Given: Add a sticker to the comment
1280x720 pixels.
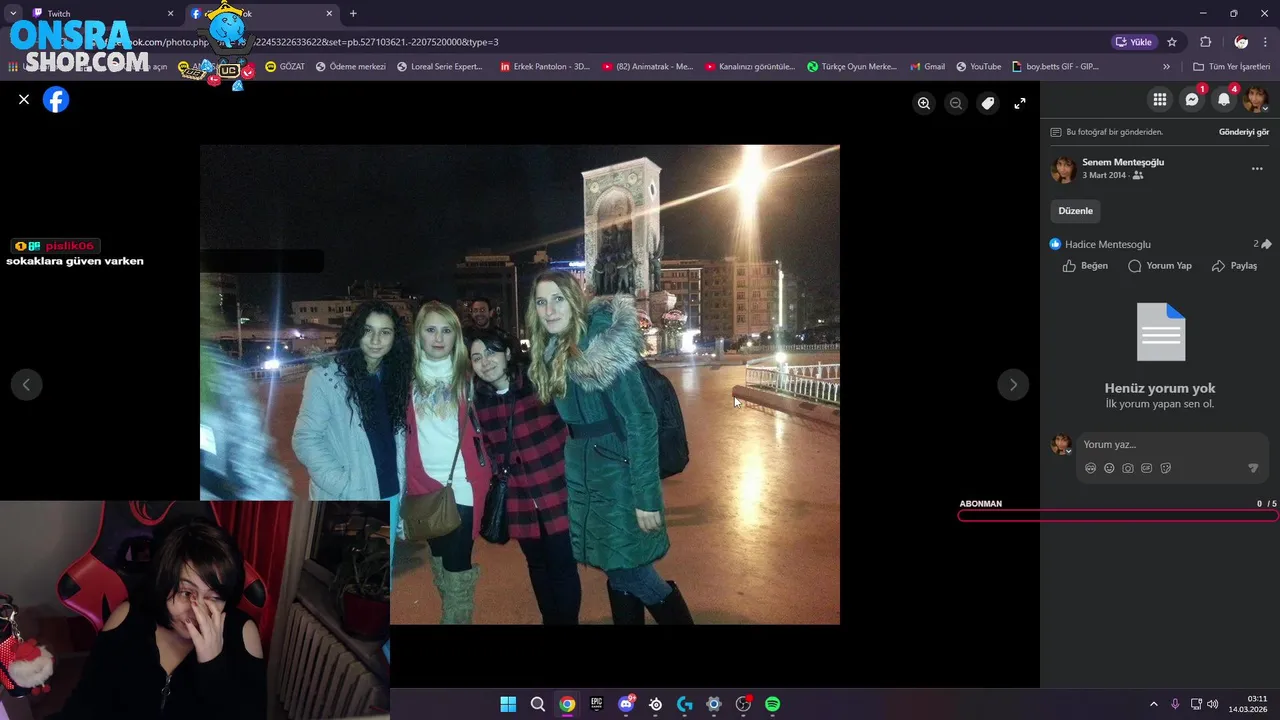Looking at the screenshot, I should (x=1166, y=468).
